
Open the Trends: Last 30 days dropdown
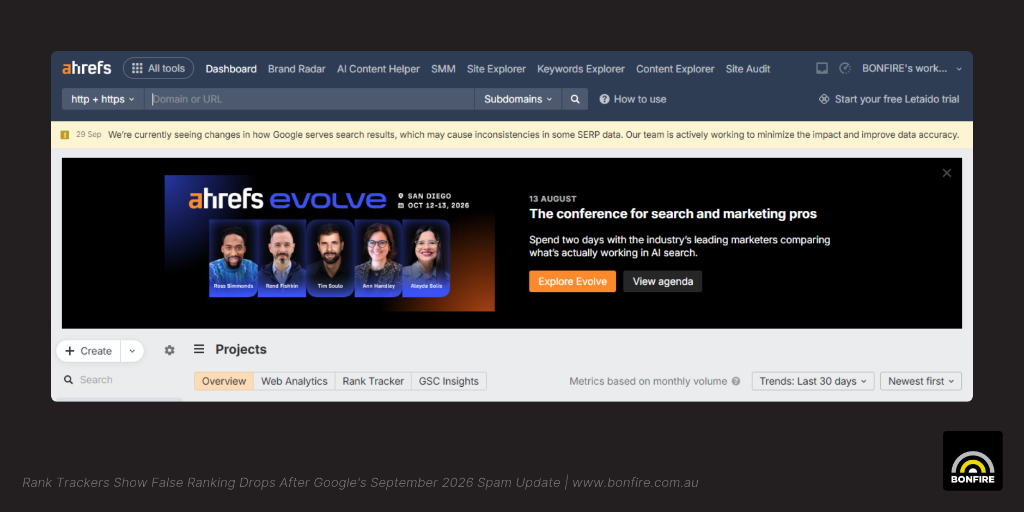tap(813, 381)
